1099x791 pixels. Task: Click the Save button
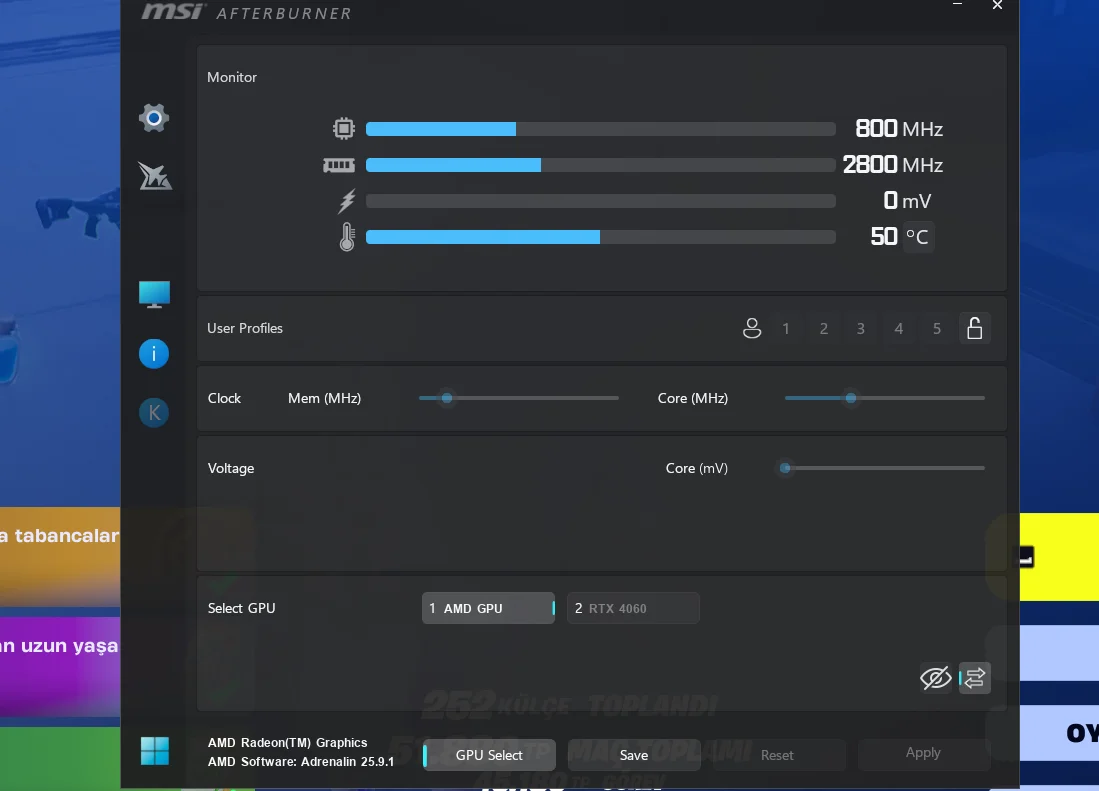(634, 755)
